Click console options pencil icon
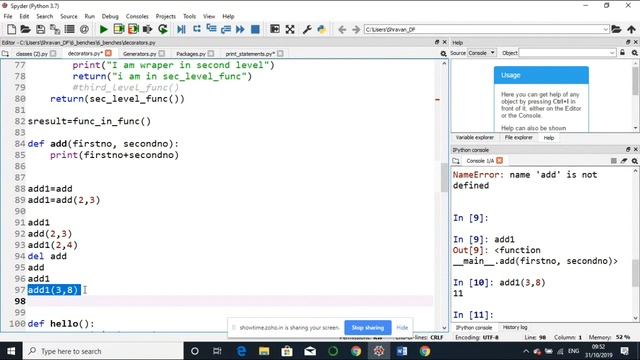Image resolution: width=640 pixels, height=360 pixels. pyautogui.click(x=624, y=161)
